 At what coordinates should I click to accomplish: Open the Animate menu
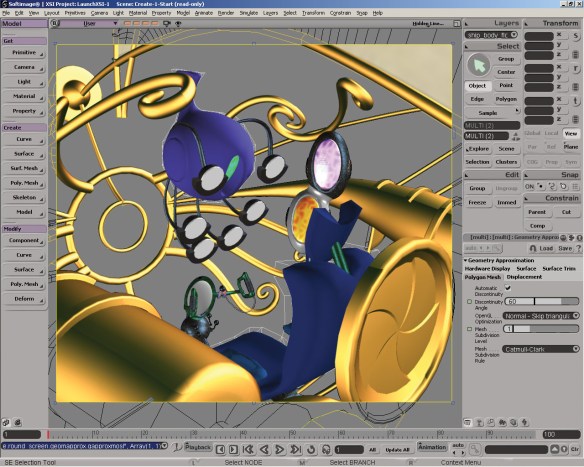[x=204, y=13]
